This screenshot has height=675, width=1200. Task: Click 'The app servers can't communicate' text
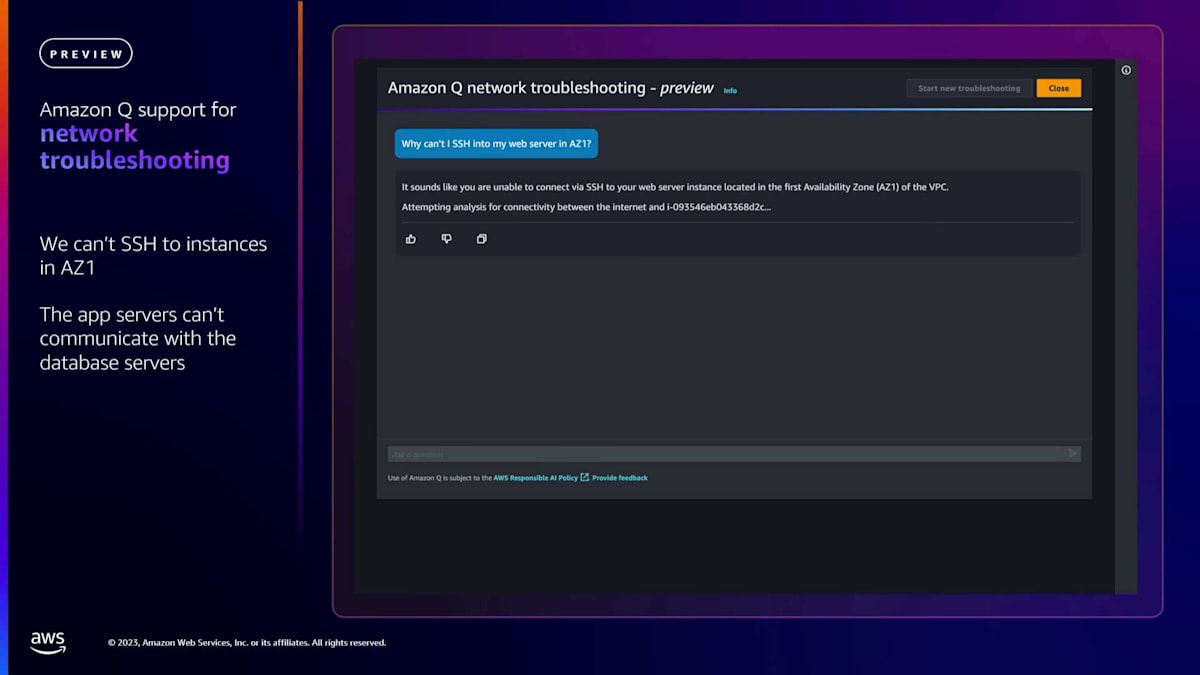coord(138,338)
